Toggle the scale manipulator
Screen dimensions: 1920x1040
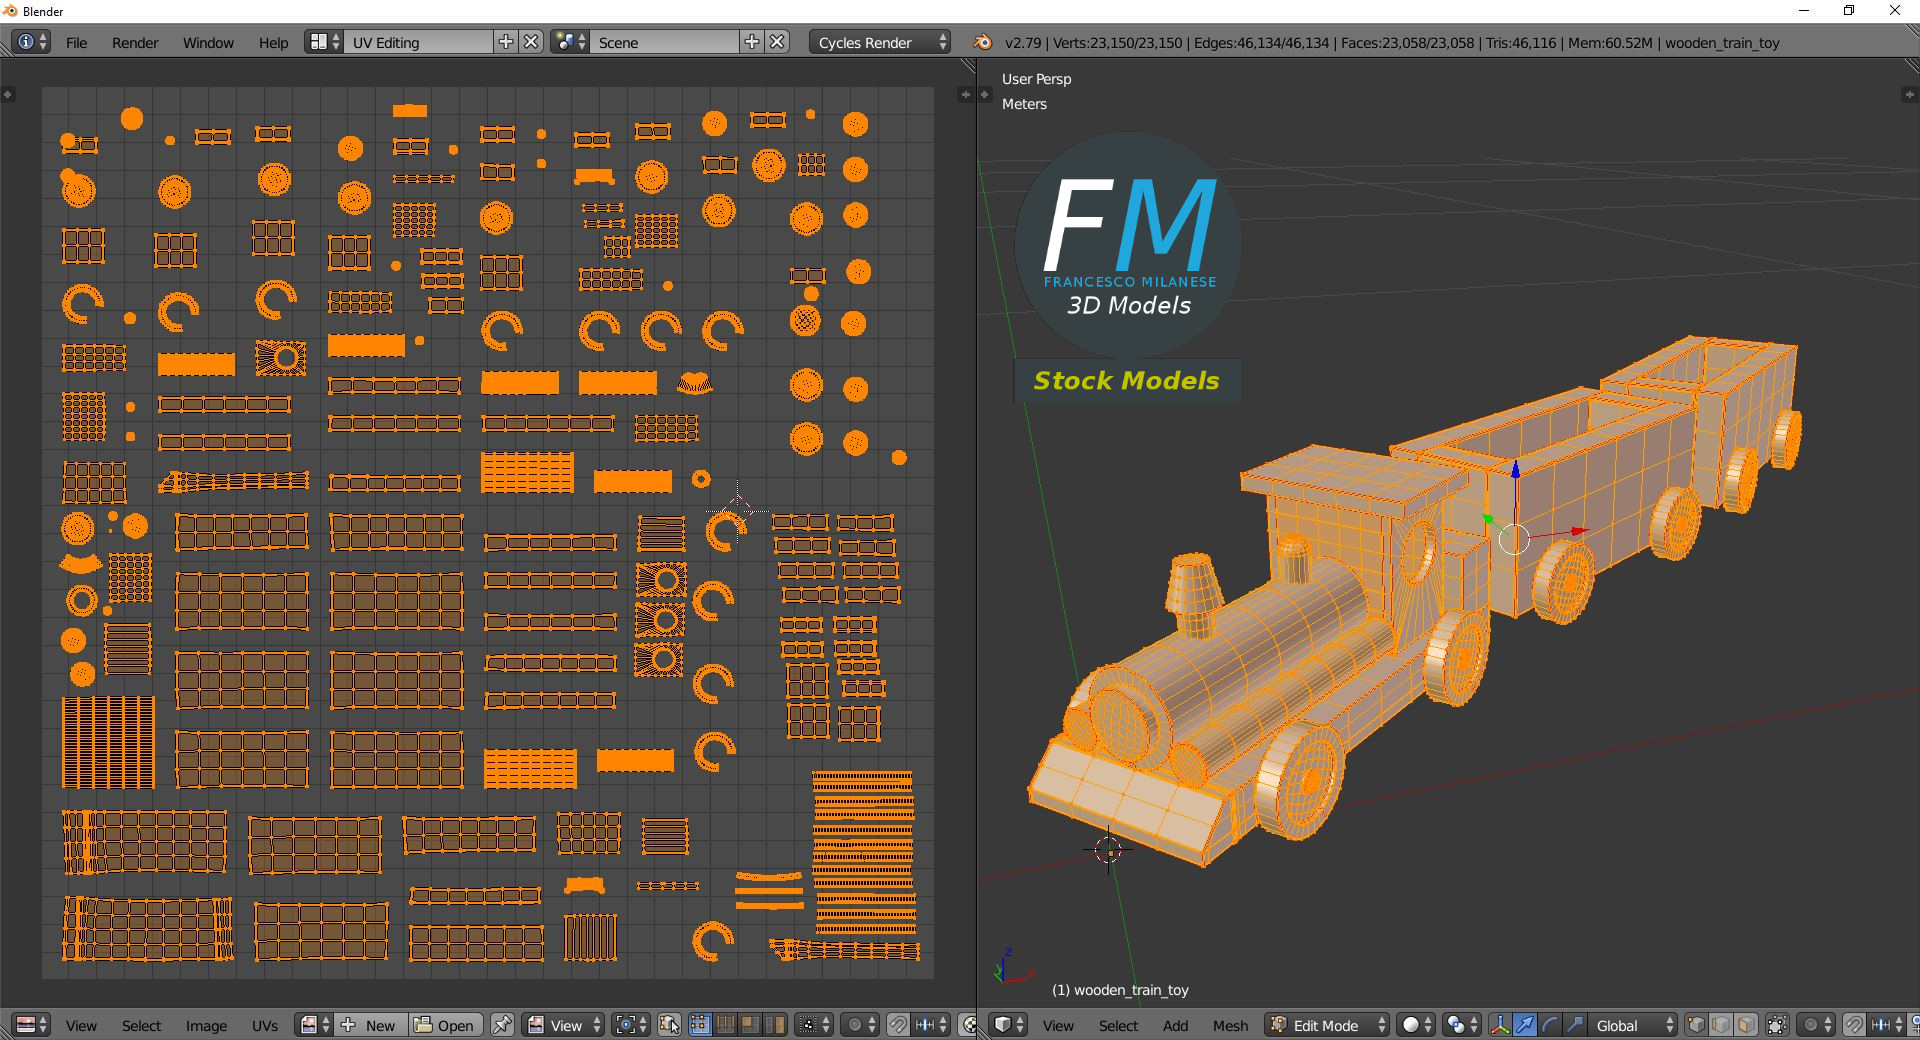(x=1575, y=1025)
